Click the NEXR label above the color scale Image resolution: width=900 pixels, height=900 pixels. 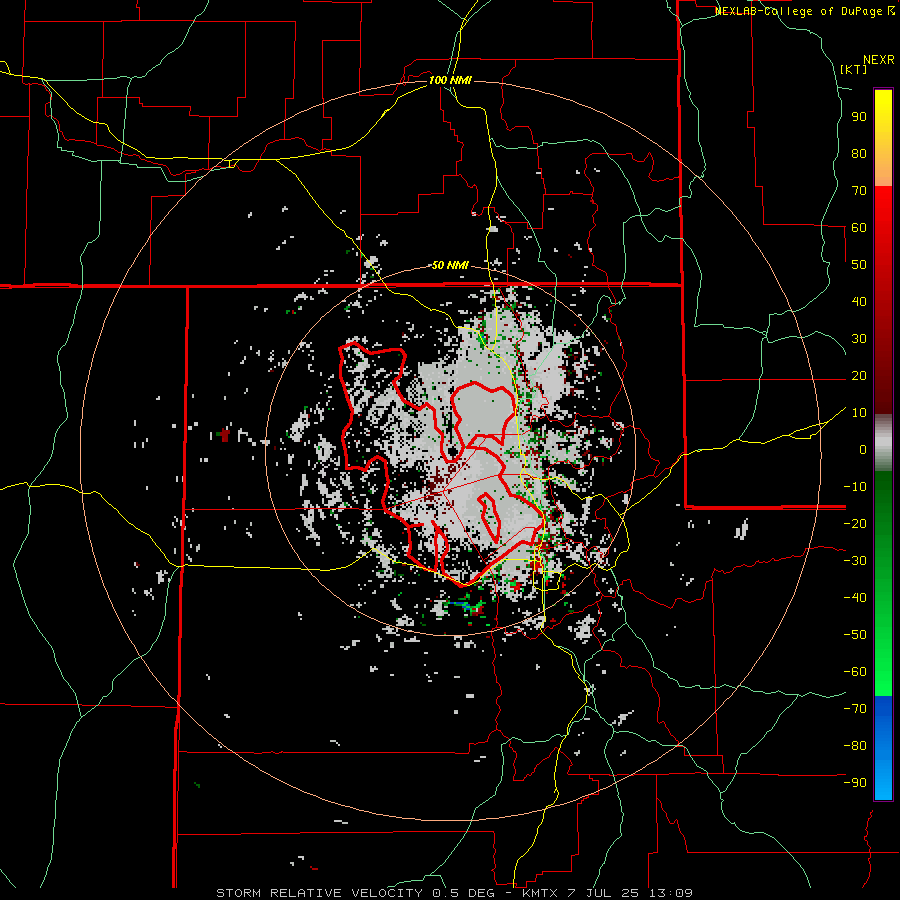(879, 60)
